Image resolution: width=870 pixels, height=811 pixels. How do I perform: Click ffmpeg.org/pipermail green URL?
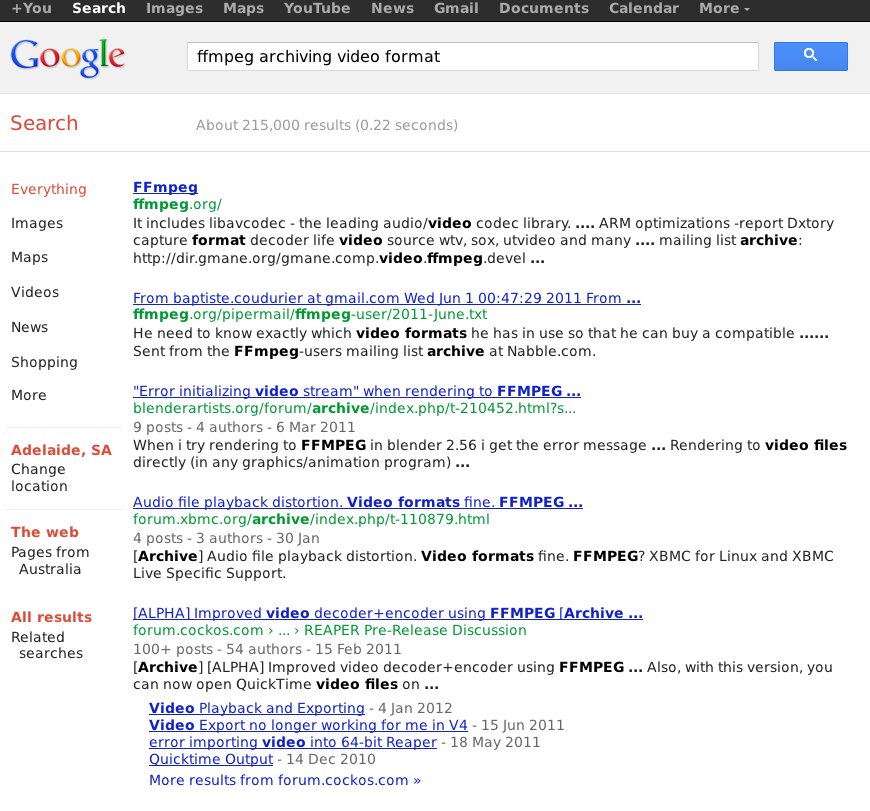pyautogui.click(x=310, y=315)
